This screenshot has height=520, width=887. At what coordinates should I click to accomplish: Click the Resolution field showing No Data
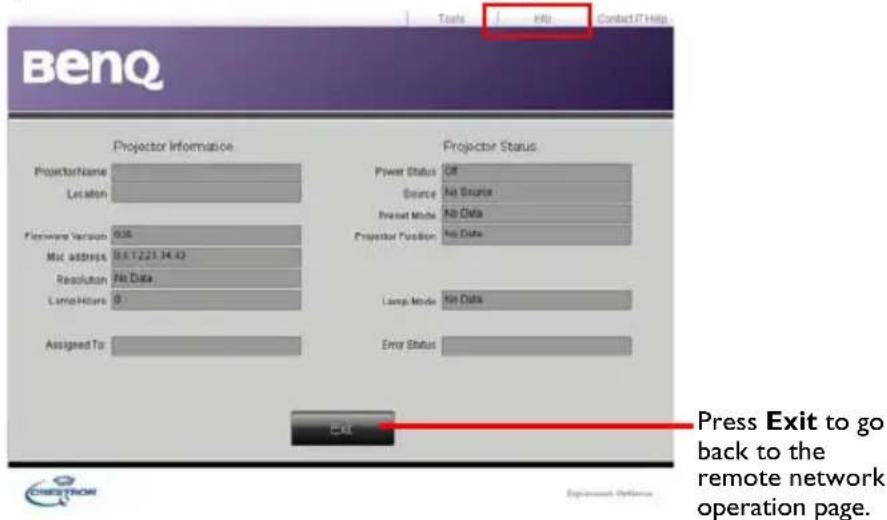(206, 278)
